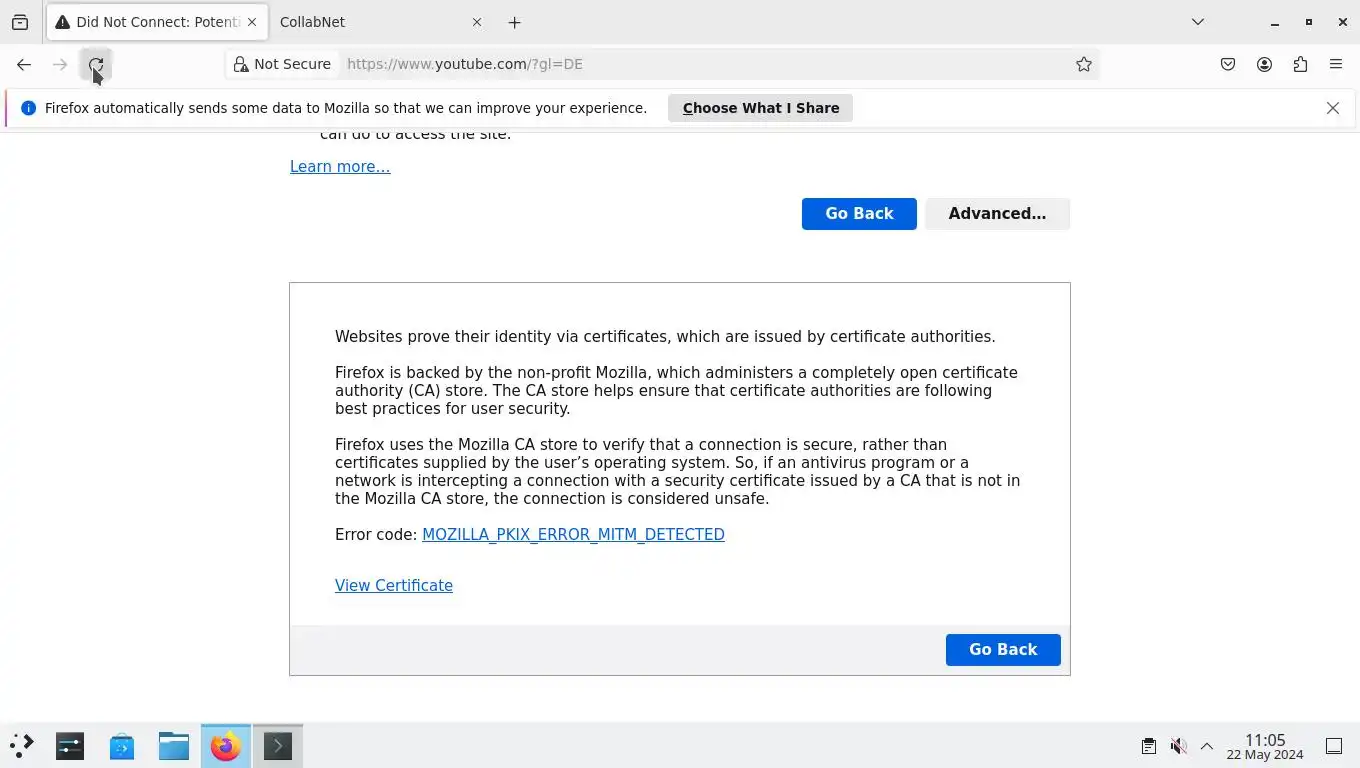Open the Learn more link
Image resolution: width=1360 pixels, height=768 pixels.
[x=340, y=167]
